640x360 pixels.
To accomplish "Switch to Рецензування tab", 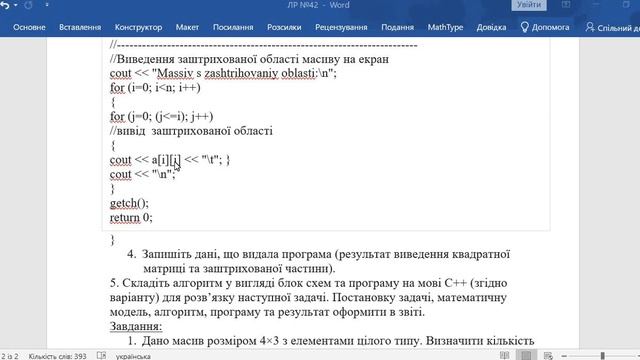I will pos(341,27).
